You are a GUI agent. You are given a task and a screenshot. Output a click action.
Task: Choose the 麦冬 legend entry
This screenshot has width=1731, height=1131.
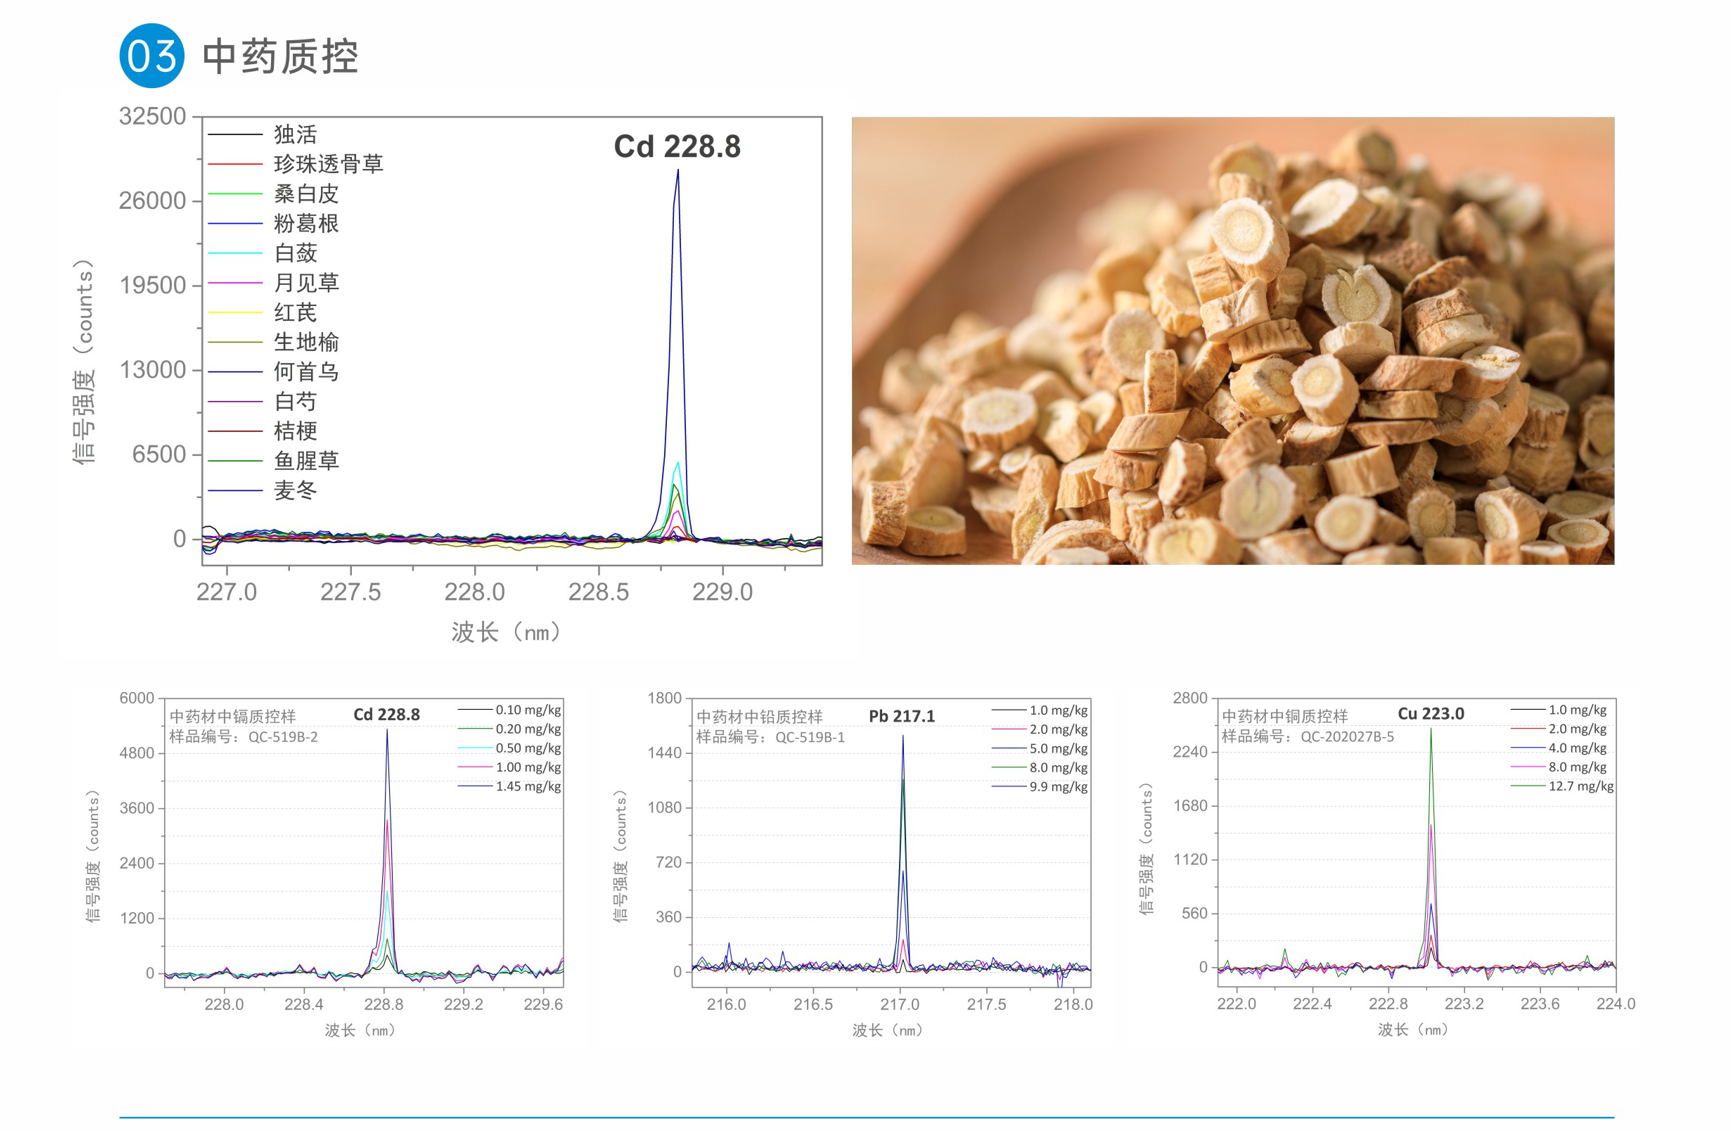pos(295,491)
